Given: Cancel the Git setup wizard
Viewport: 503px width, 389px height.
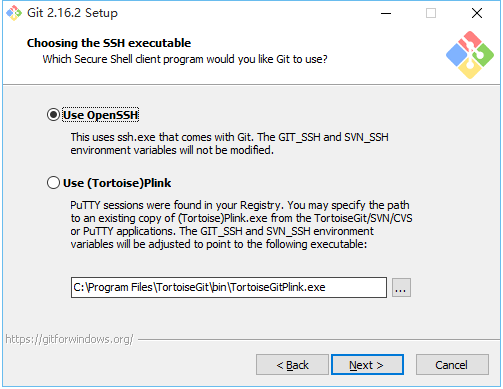Looking at the screenshot, I should [452, 365].
